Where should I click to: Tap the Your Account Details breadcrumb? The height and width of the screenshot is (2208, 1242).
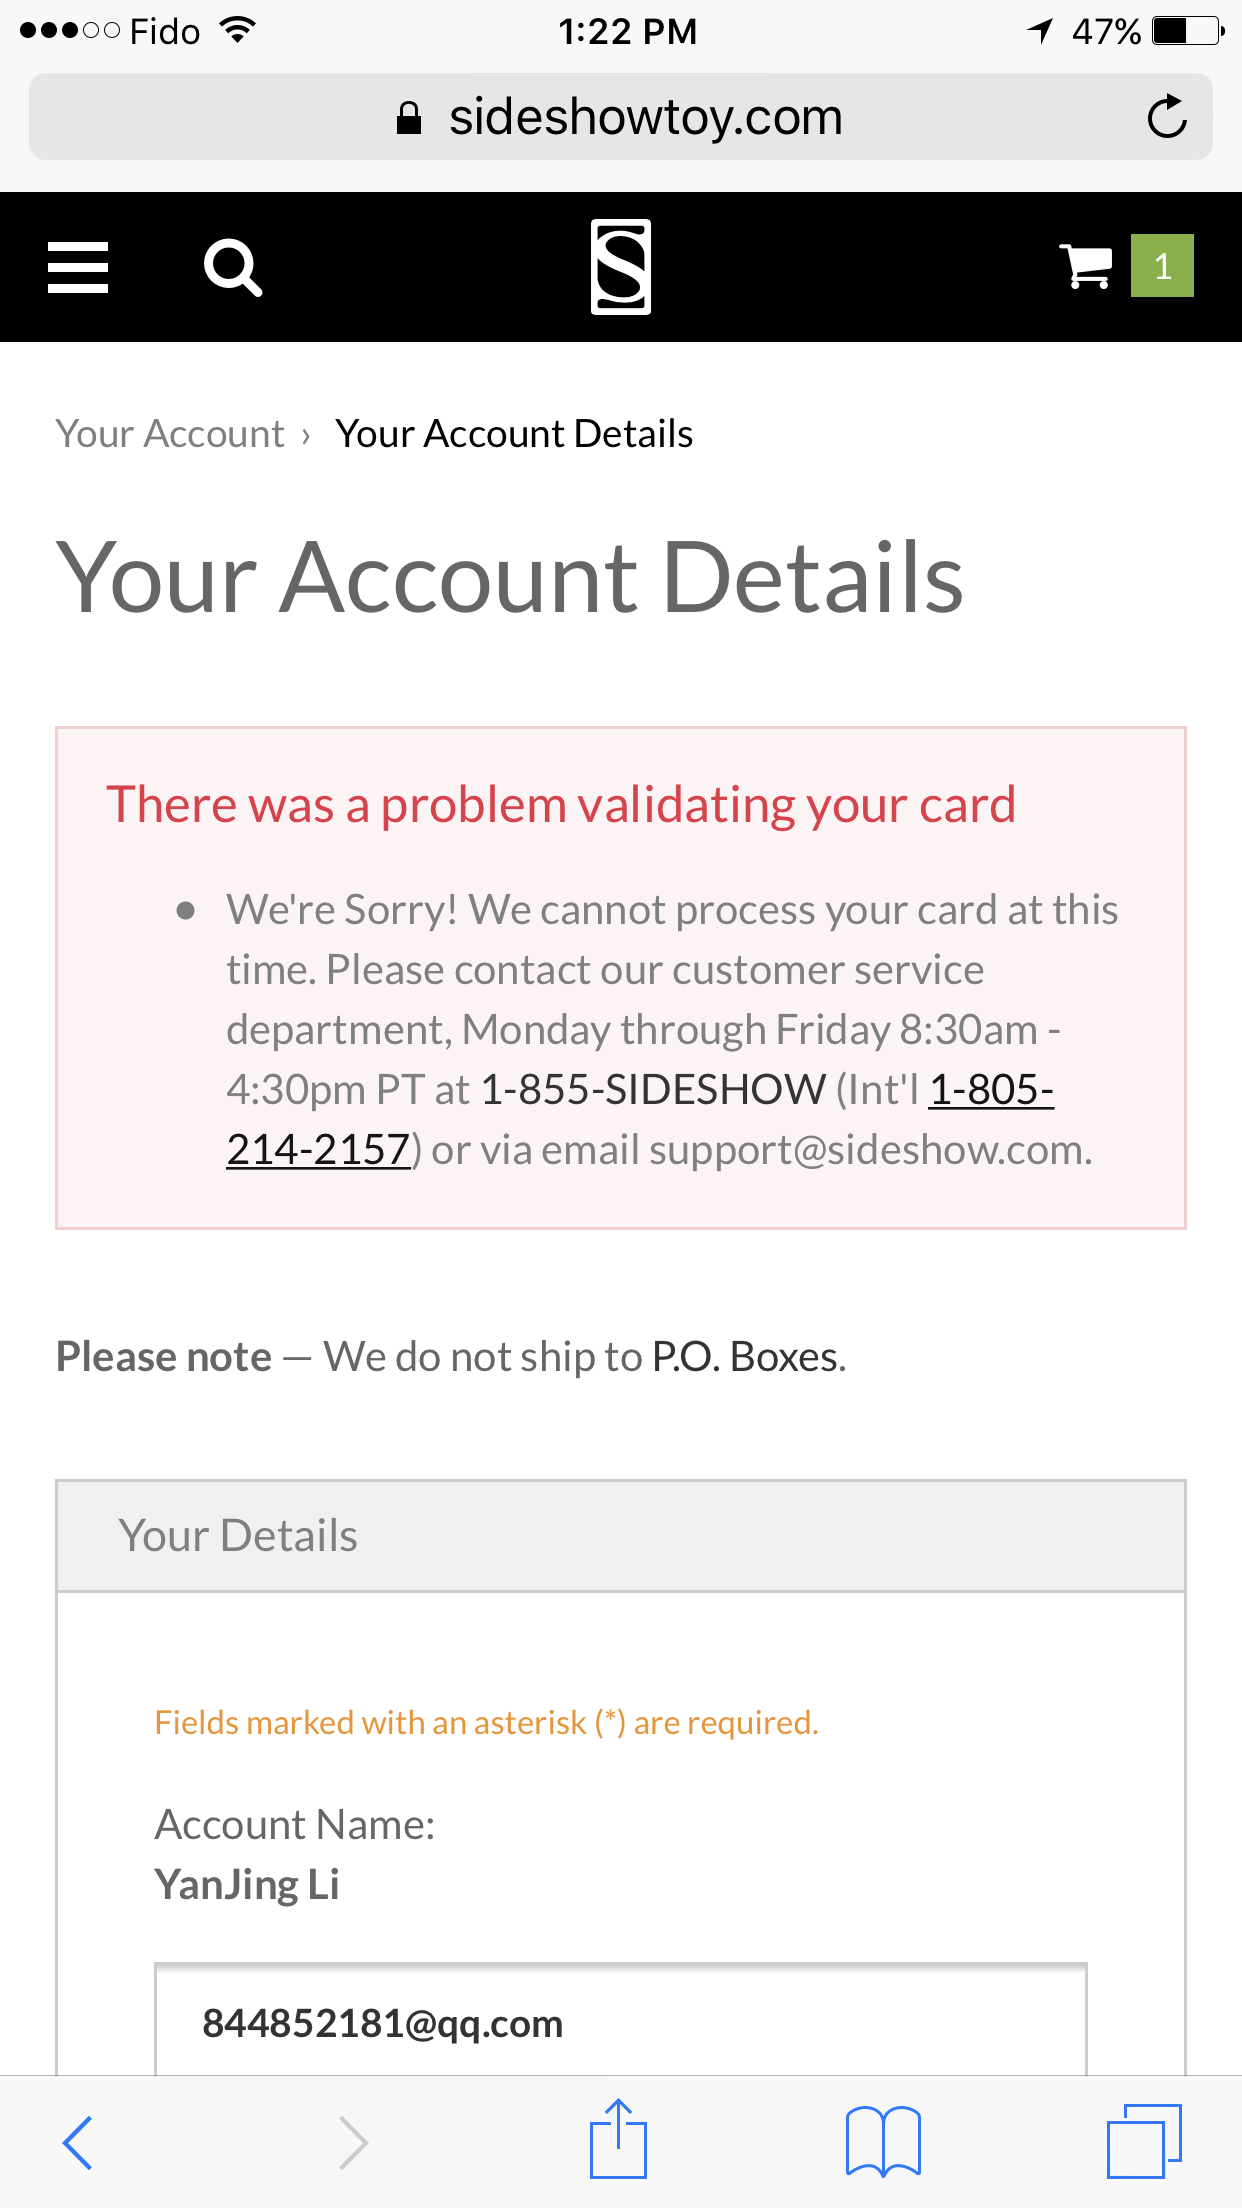(x=514, y=434)
